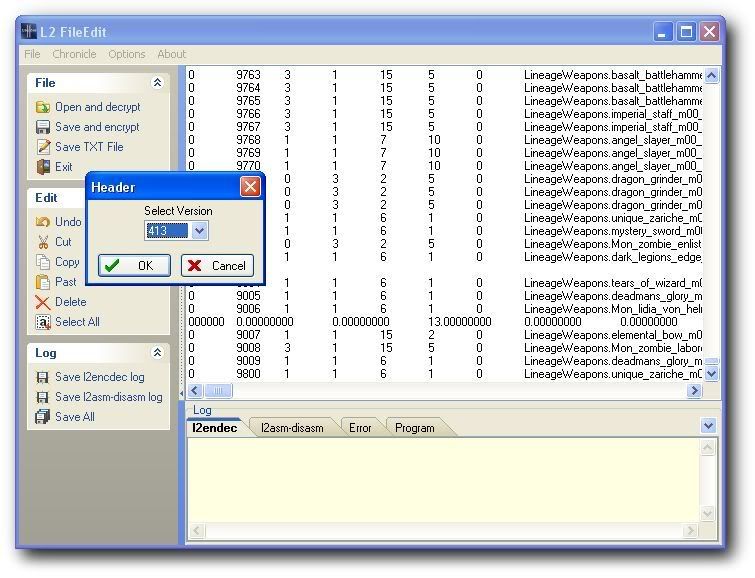Viewport: 755px width, 578px height.
Task: Click Save TXT File label
Action: tap(89, 147)
